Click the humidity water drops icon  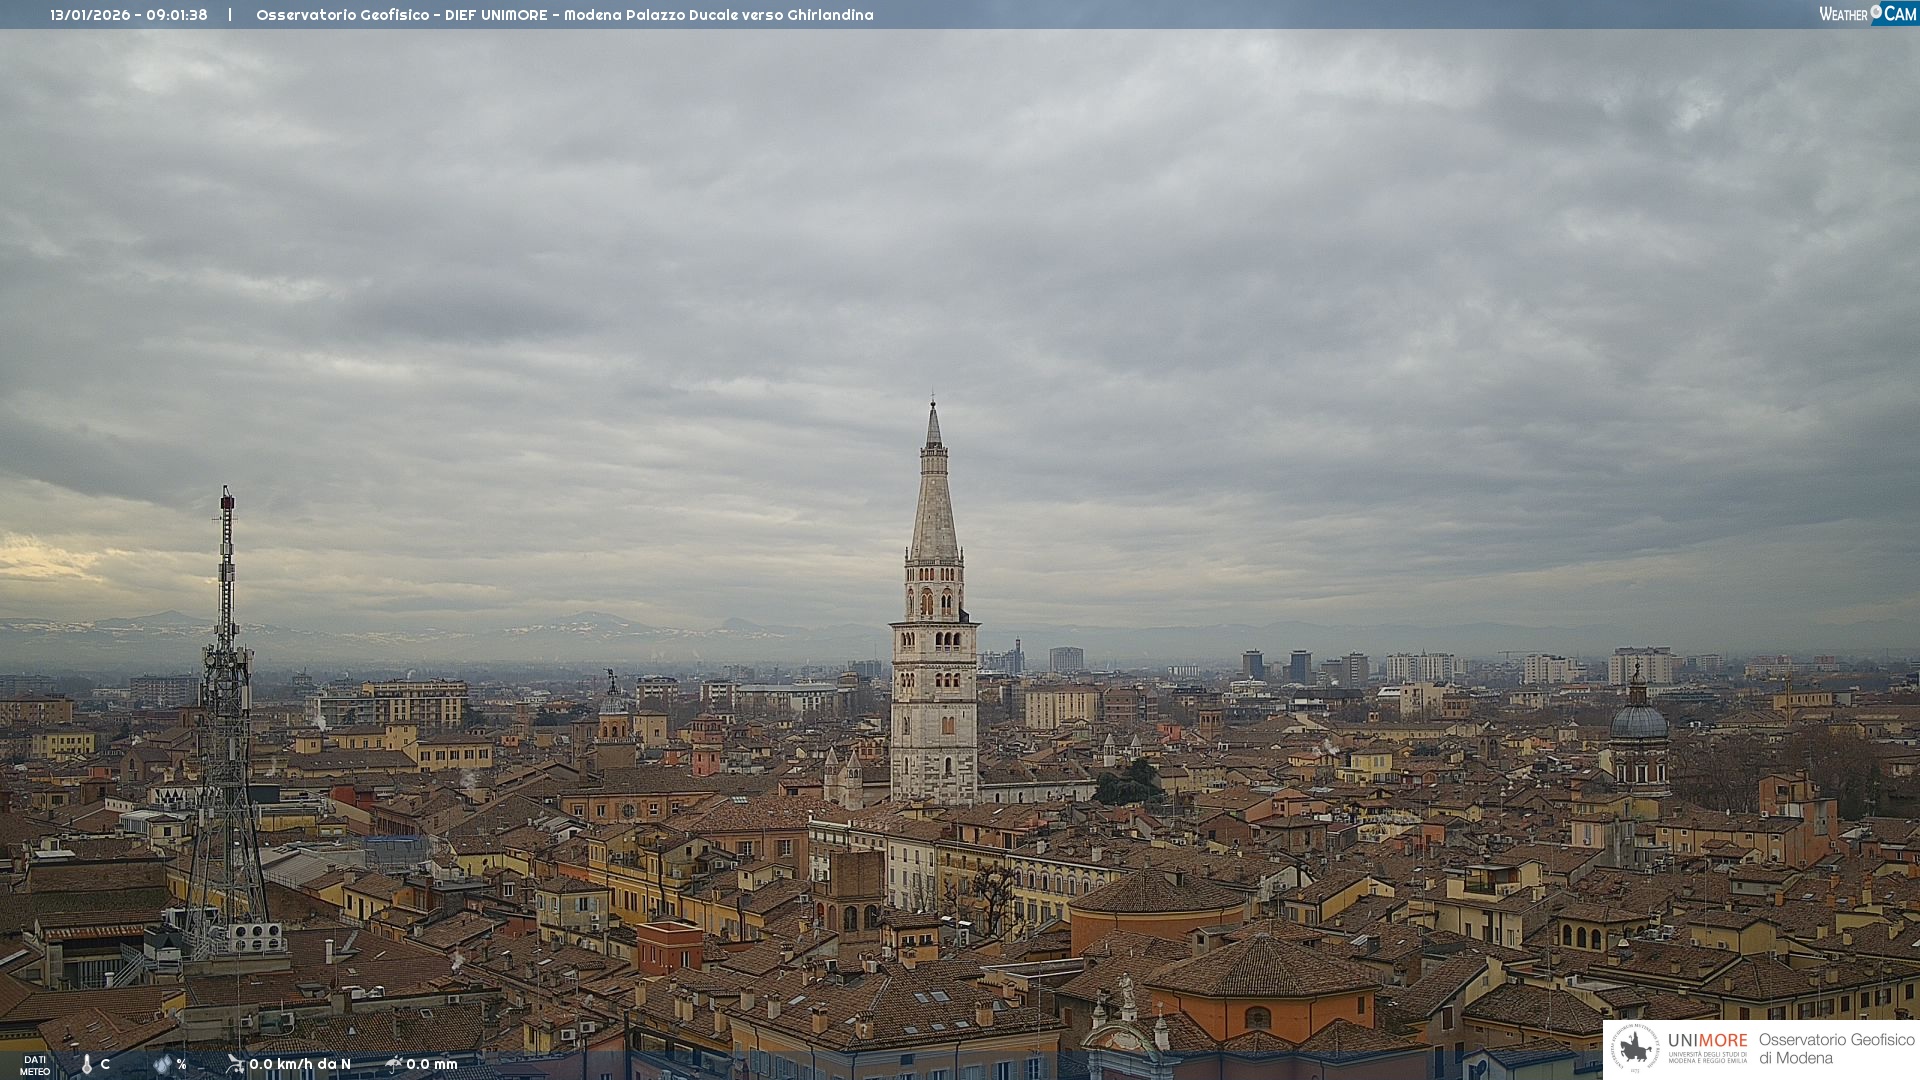click(x=162, y=1064)
